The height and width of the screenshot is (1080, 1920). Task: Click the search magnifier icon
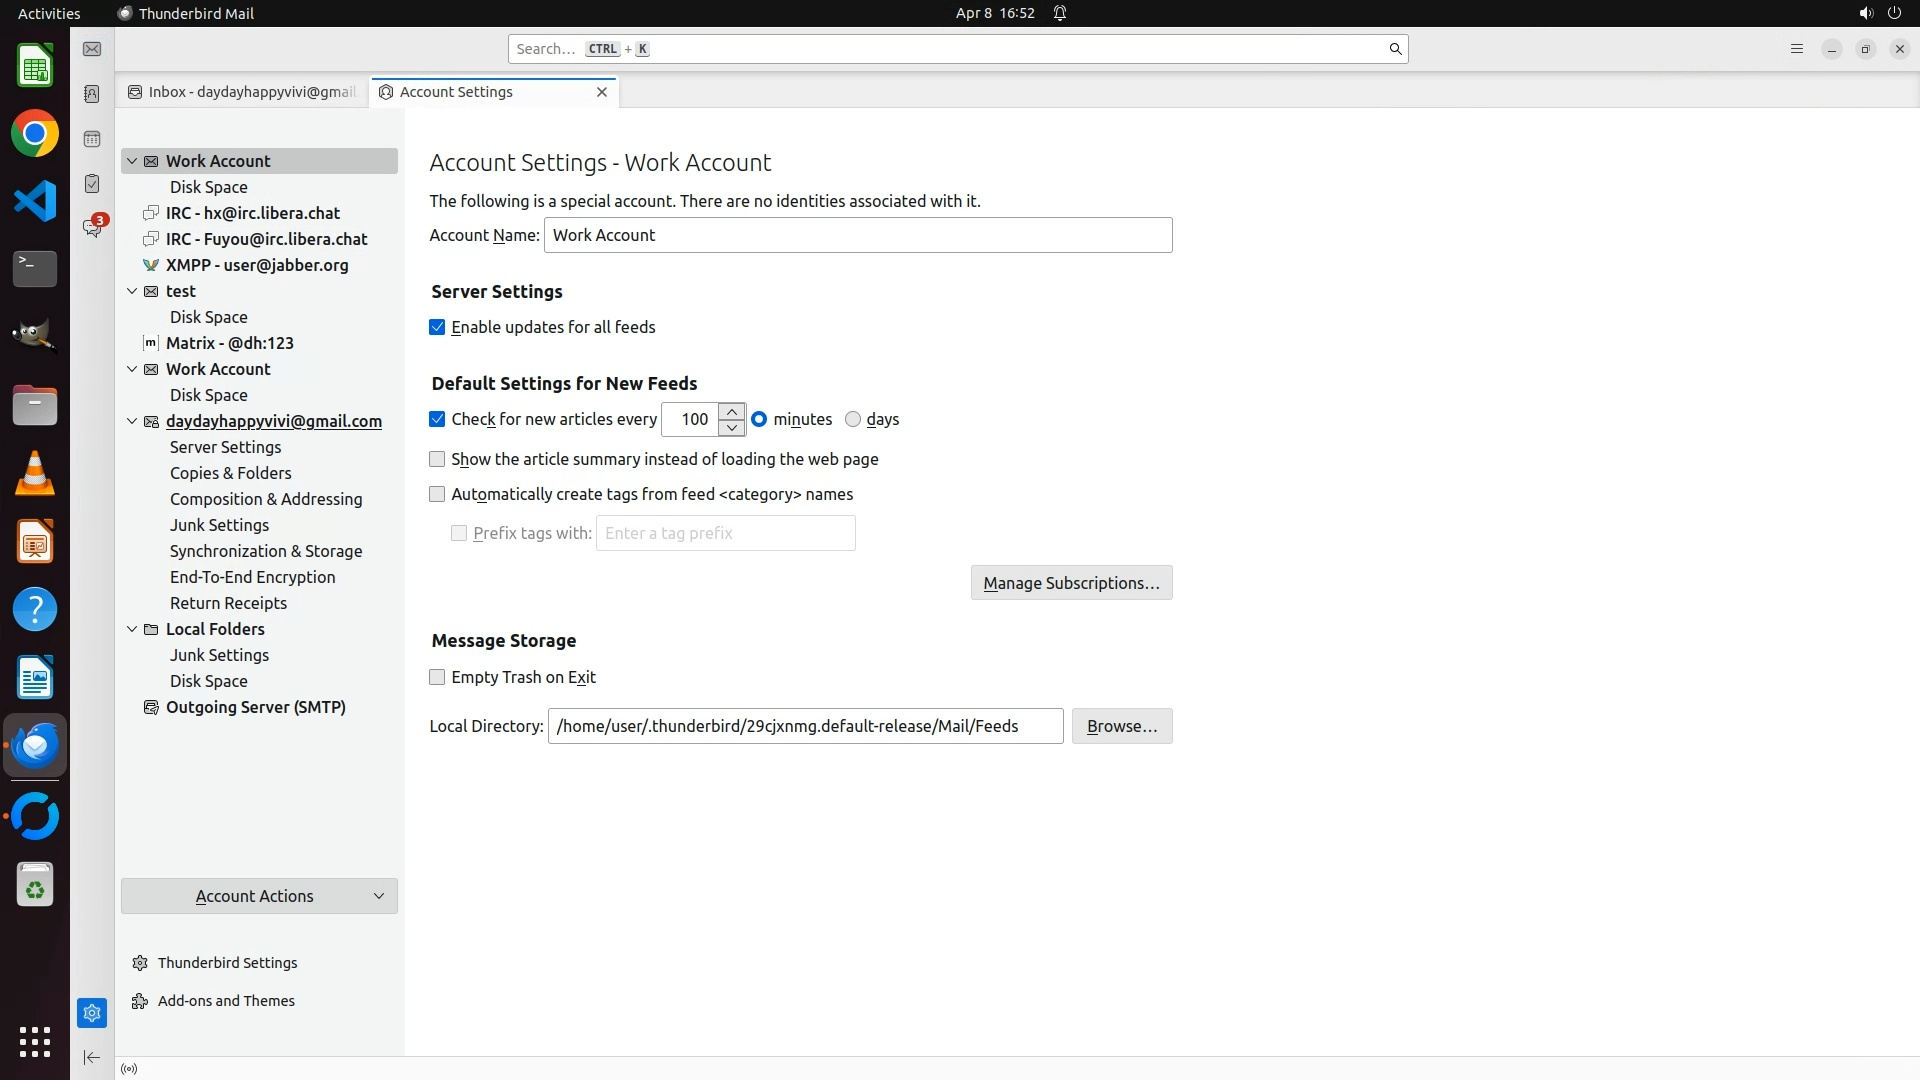[x=1395, y=49]
